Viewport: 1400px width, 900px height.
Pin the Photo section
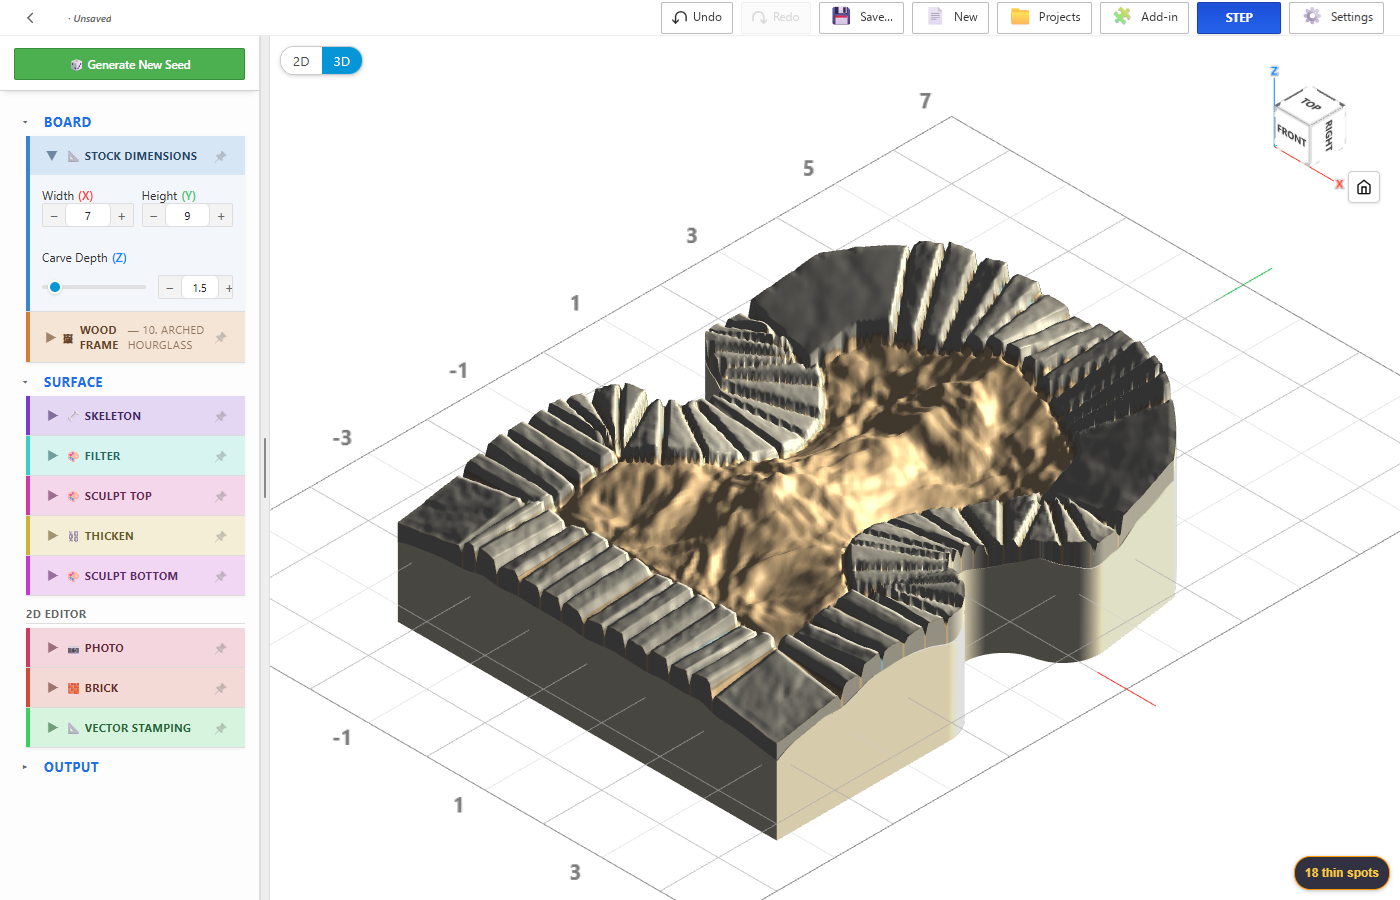[221, 648]
